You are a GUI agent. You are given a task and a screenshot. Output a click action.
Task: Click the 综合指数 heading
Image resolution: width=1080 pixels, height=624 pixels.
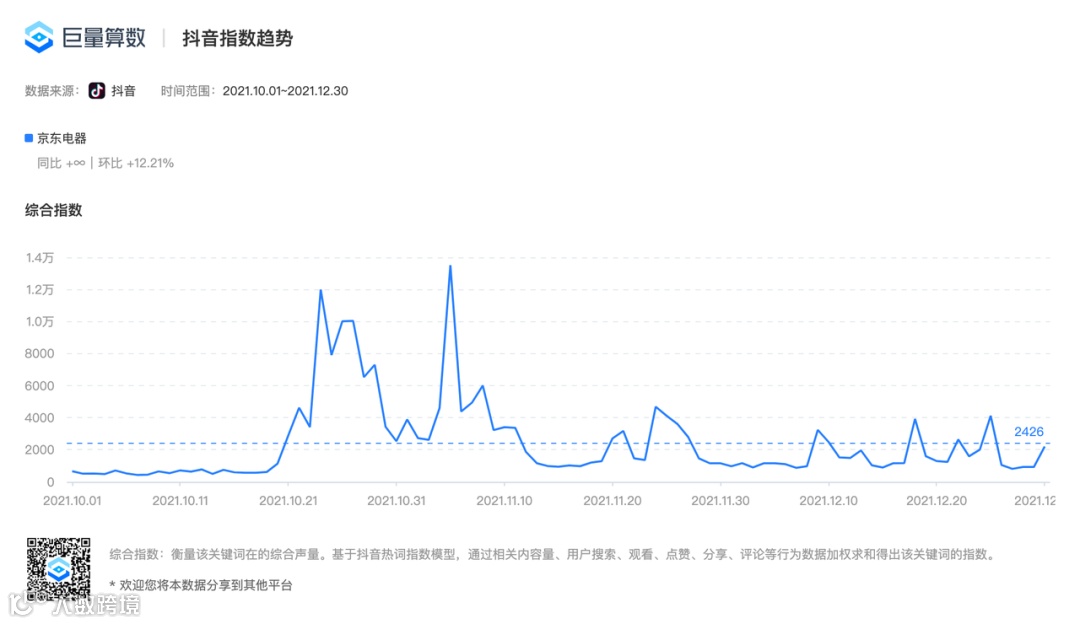[x=54, y=210]
